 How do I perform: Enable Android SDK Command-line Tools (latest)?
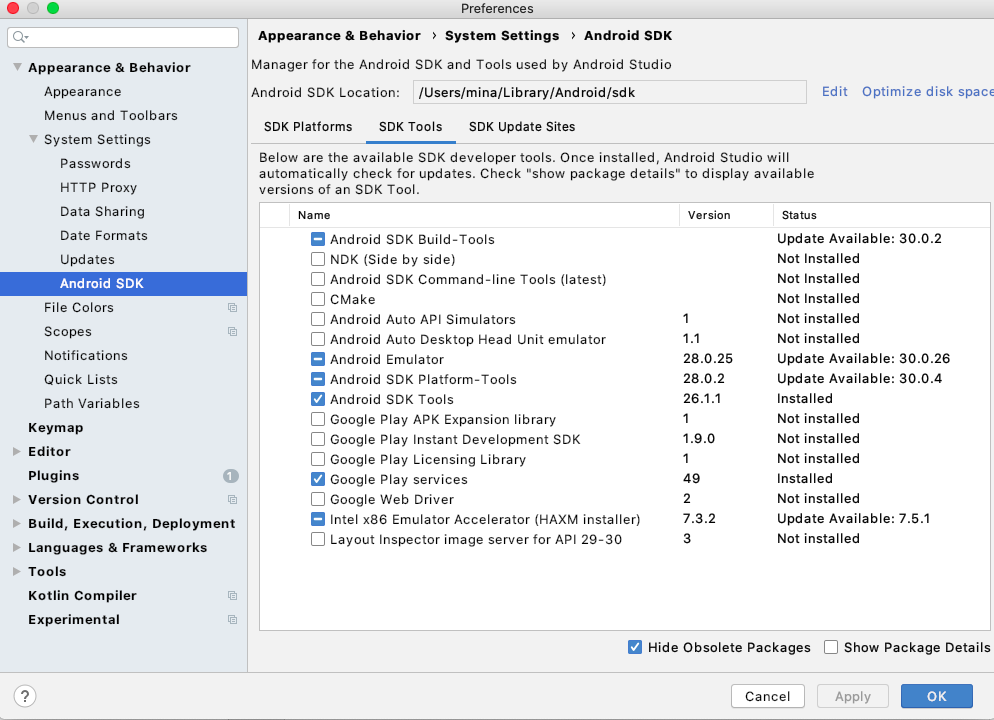click(318, 279)
